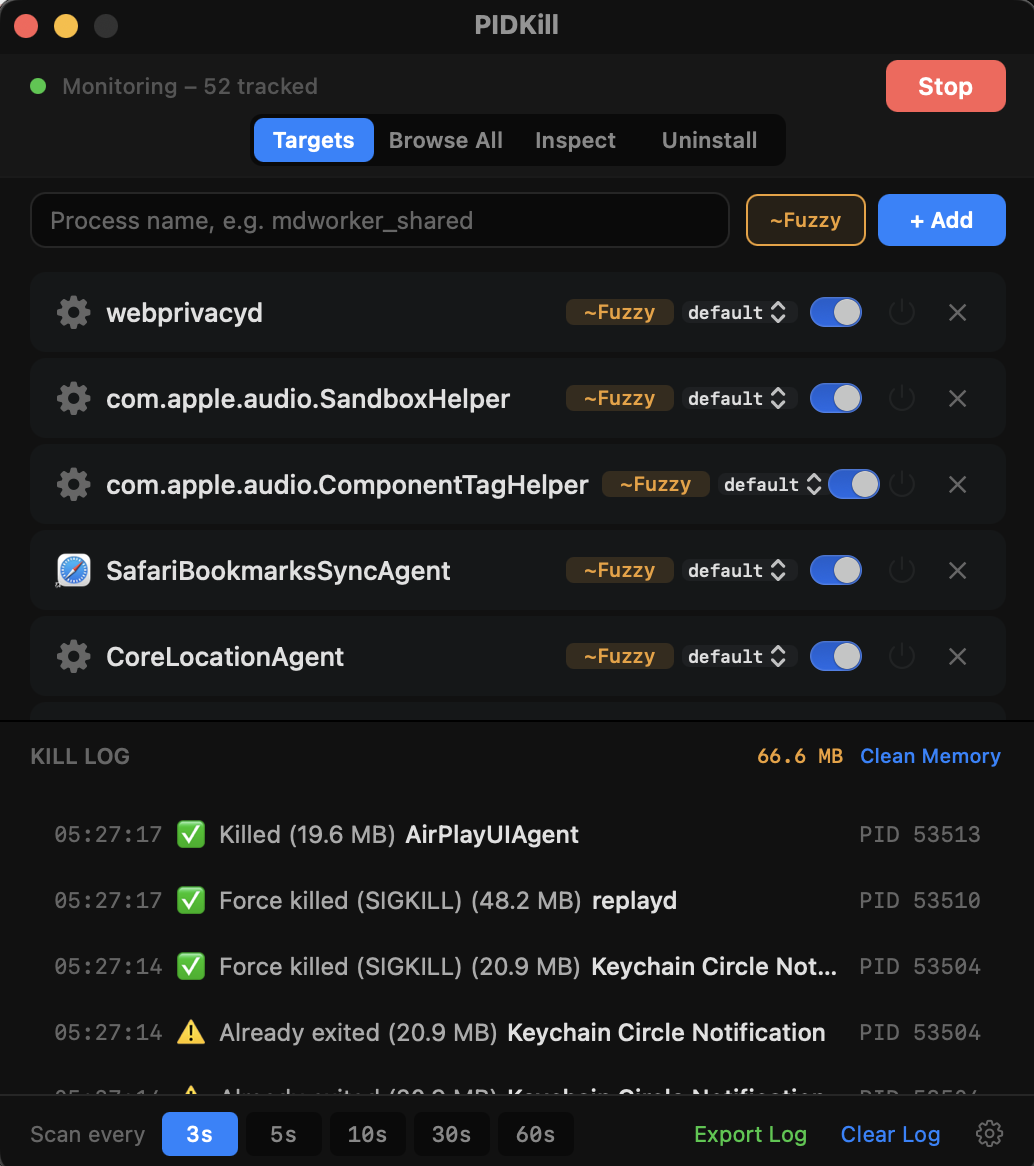Screen dimensions: 1034x1166
Task: Click the KILL LOG heading
Action: pyautogui.click(x=80, y=756)
